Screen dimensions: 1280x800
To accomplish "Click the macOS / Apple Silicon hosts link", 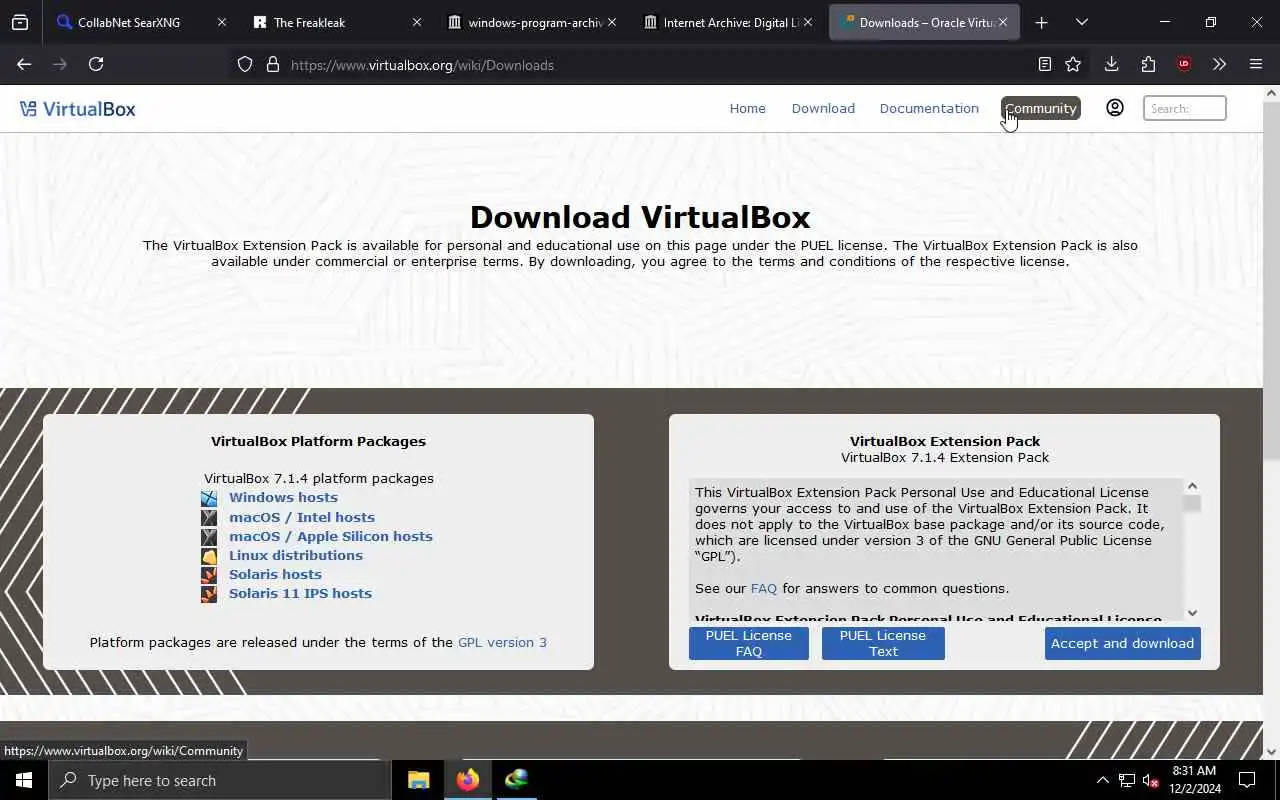I will point(331,536).
